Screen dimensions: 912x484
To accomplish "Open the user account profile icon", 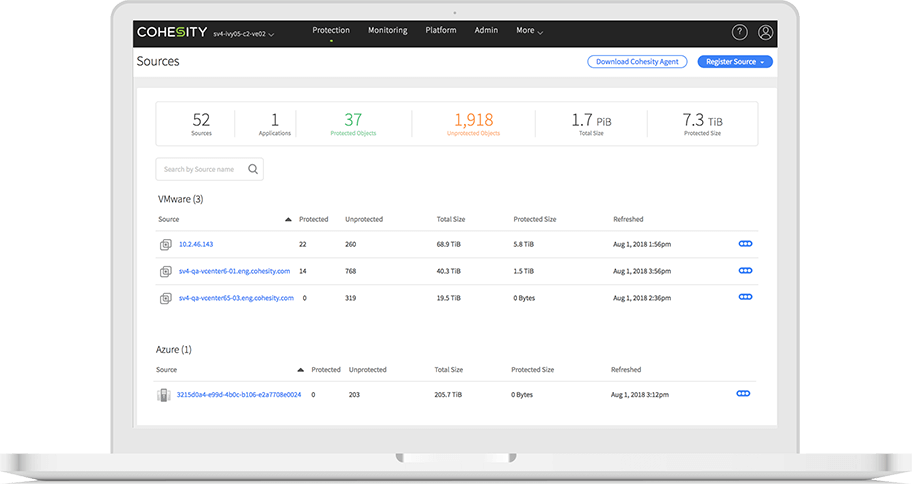I will [765, 33].
